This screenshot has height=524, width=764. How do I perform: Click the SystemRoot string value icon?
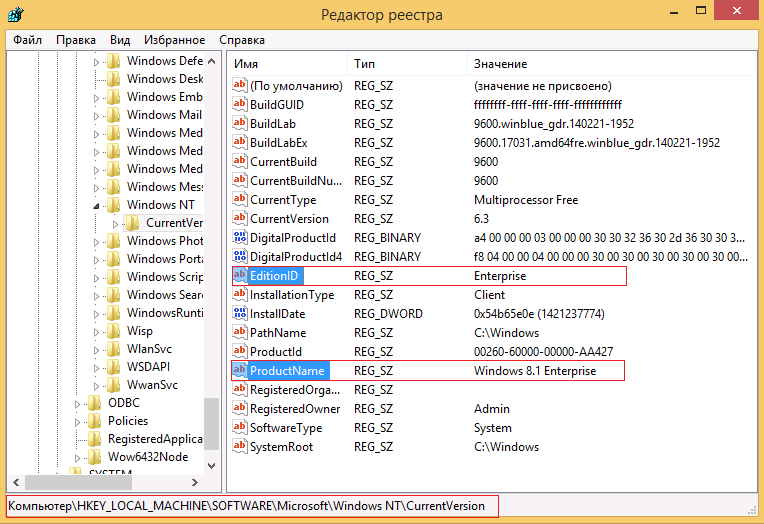point(239,446)
